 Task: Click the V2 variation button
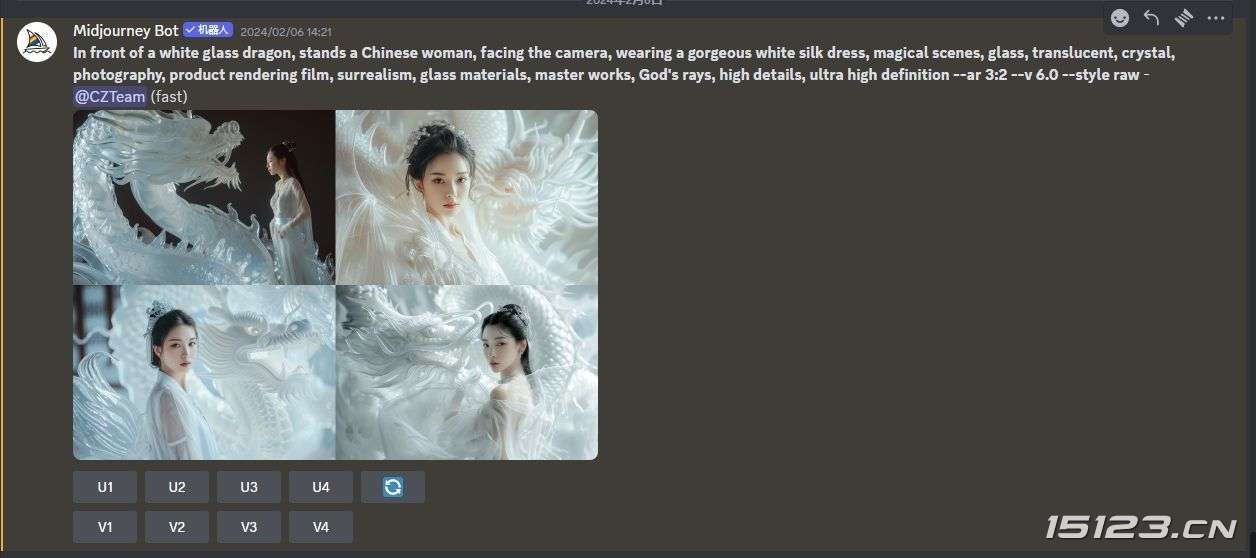point(177,527)
